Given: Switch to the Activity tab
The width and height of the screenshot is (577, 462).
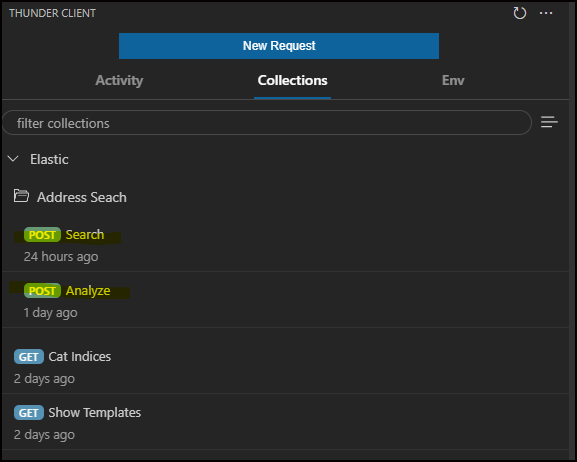Looking at the screenshot, I should [x=119, y=80].
